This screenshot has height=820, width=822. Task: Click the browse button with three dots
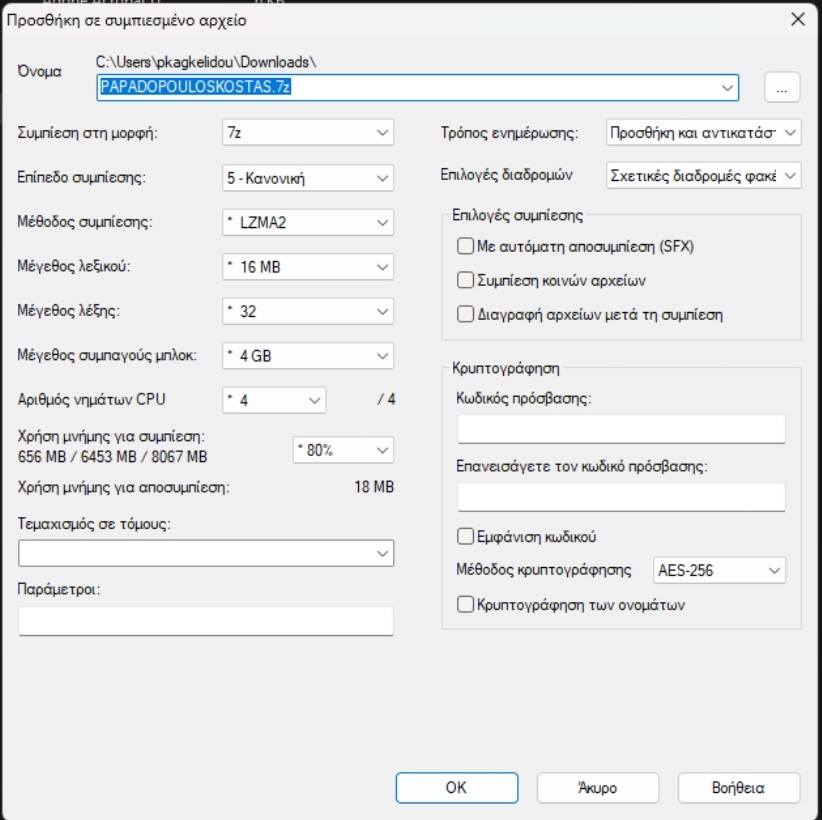(x=782, y=88)
